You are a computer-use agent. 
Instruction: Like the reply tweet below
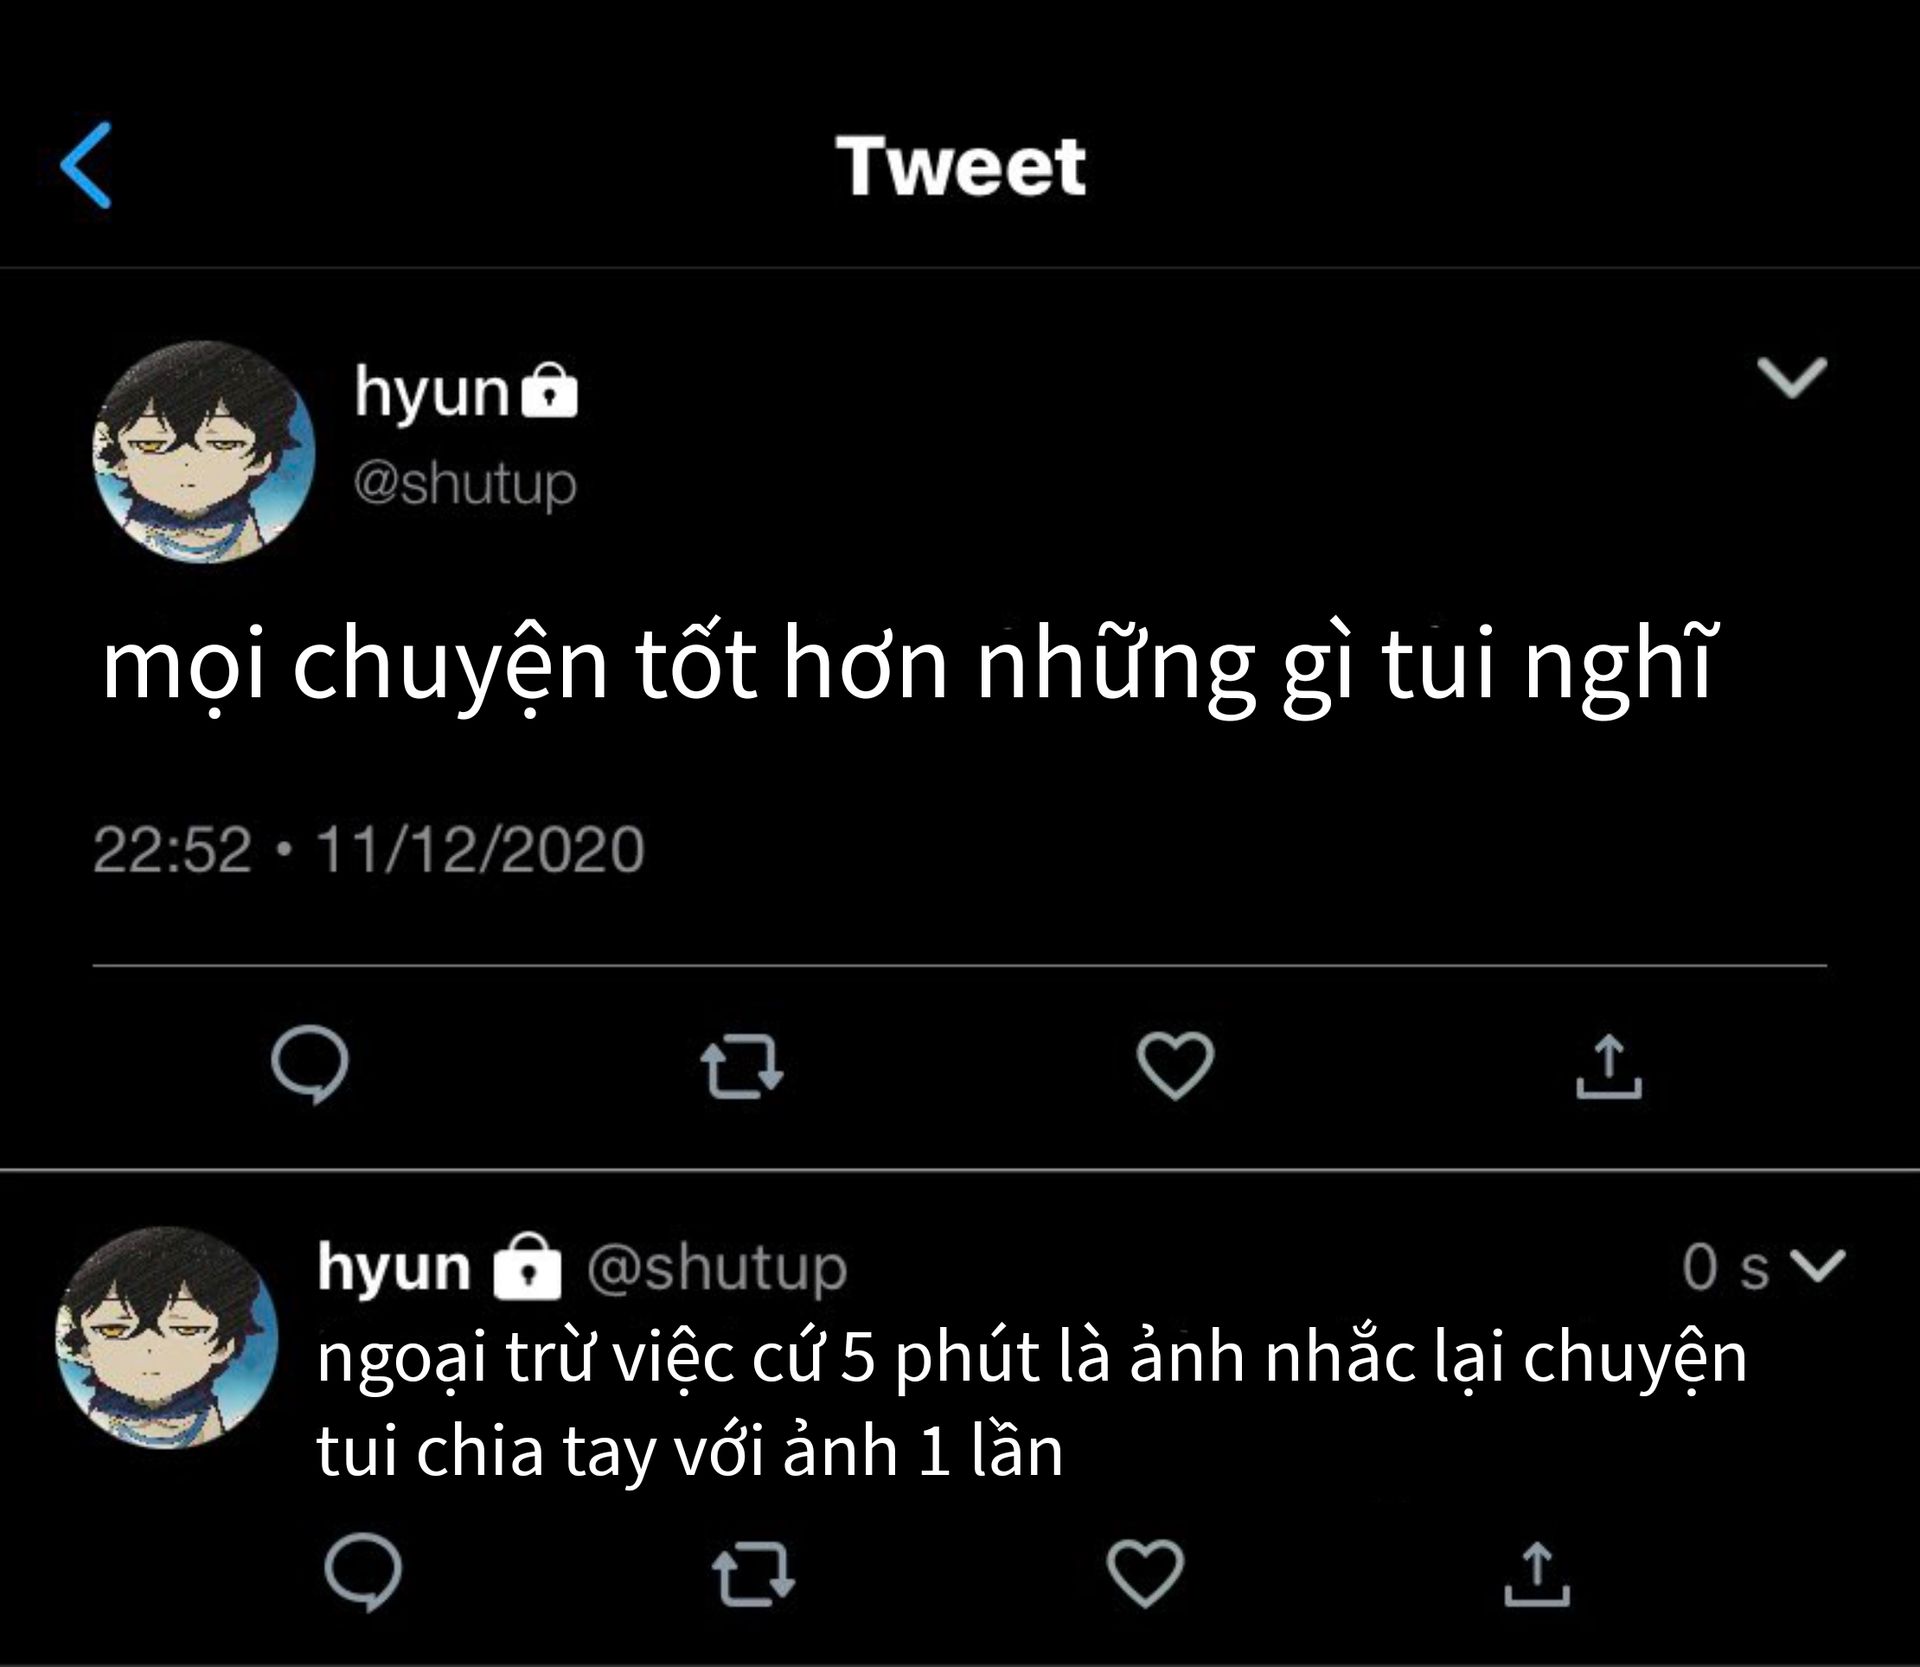(x=1145, y=1573)
